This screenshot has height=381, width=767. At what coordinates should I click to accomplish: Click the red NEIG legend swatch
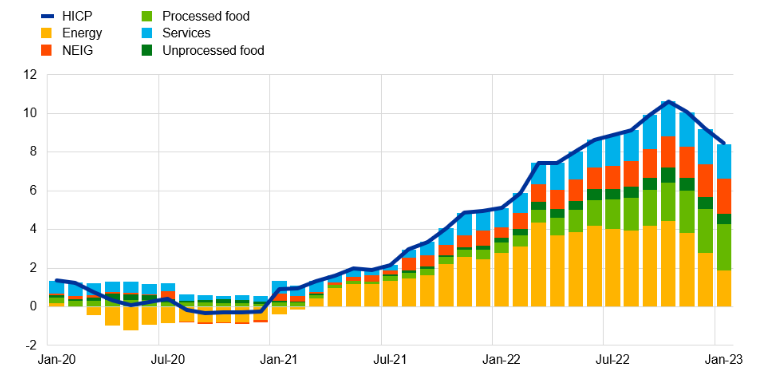[47, 50]
